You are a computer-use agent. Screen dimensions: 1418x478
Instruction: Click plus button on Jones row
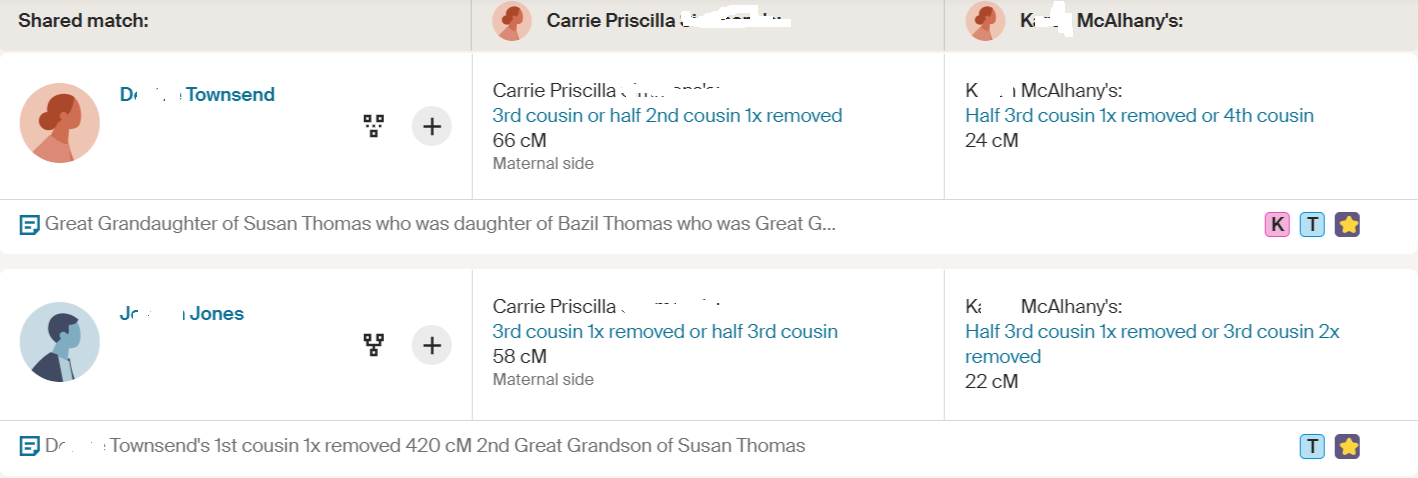coord(432,345)
